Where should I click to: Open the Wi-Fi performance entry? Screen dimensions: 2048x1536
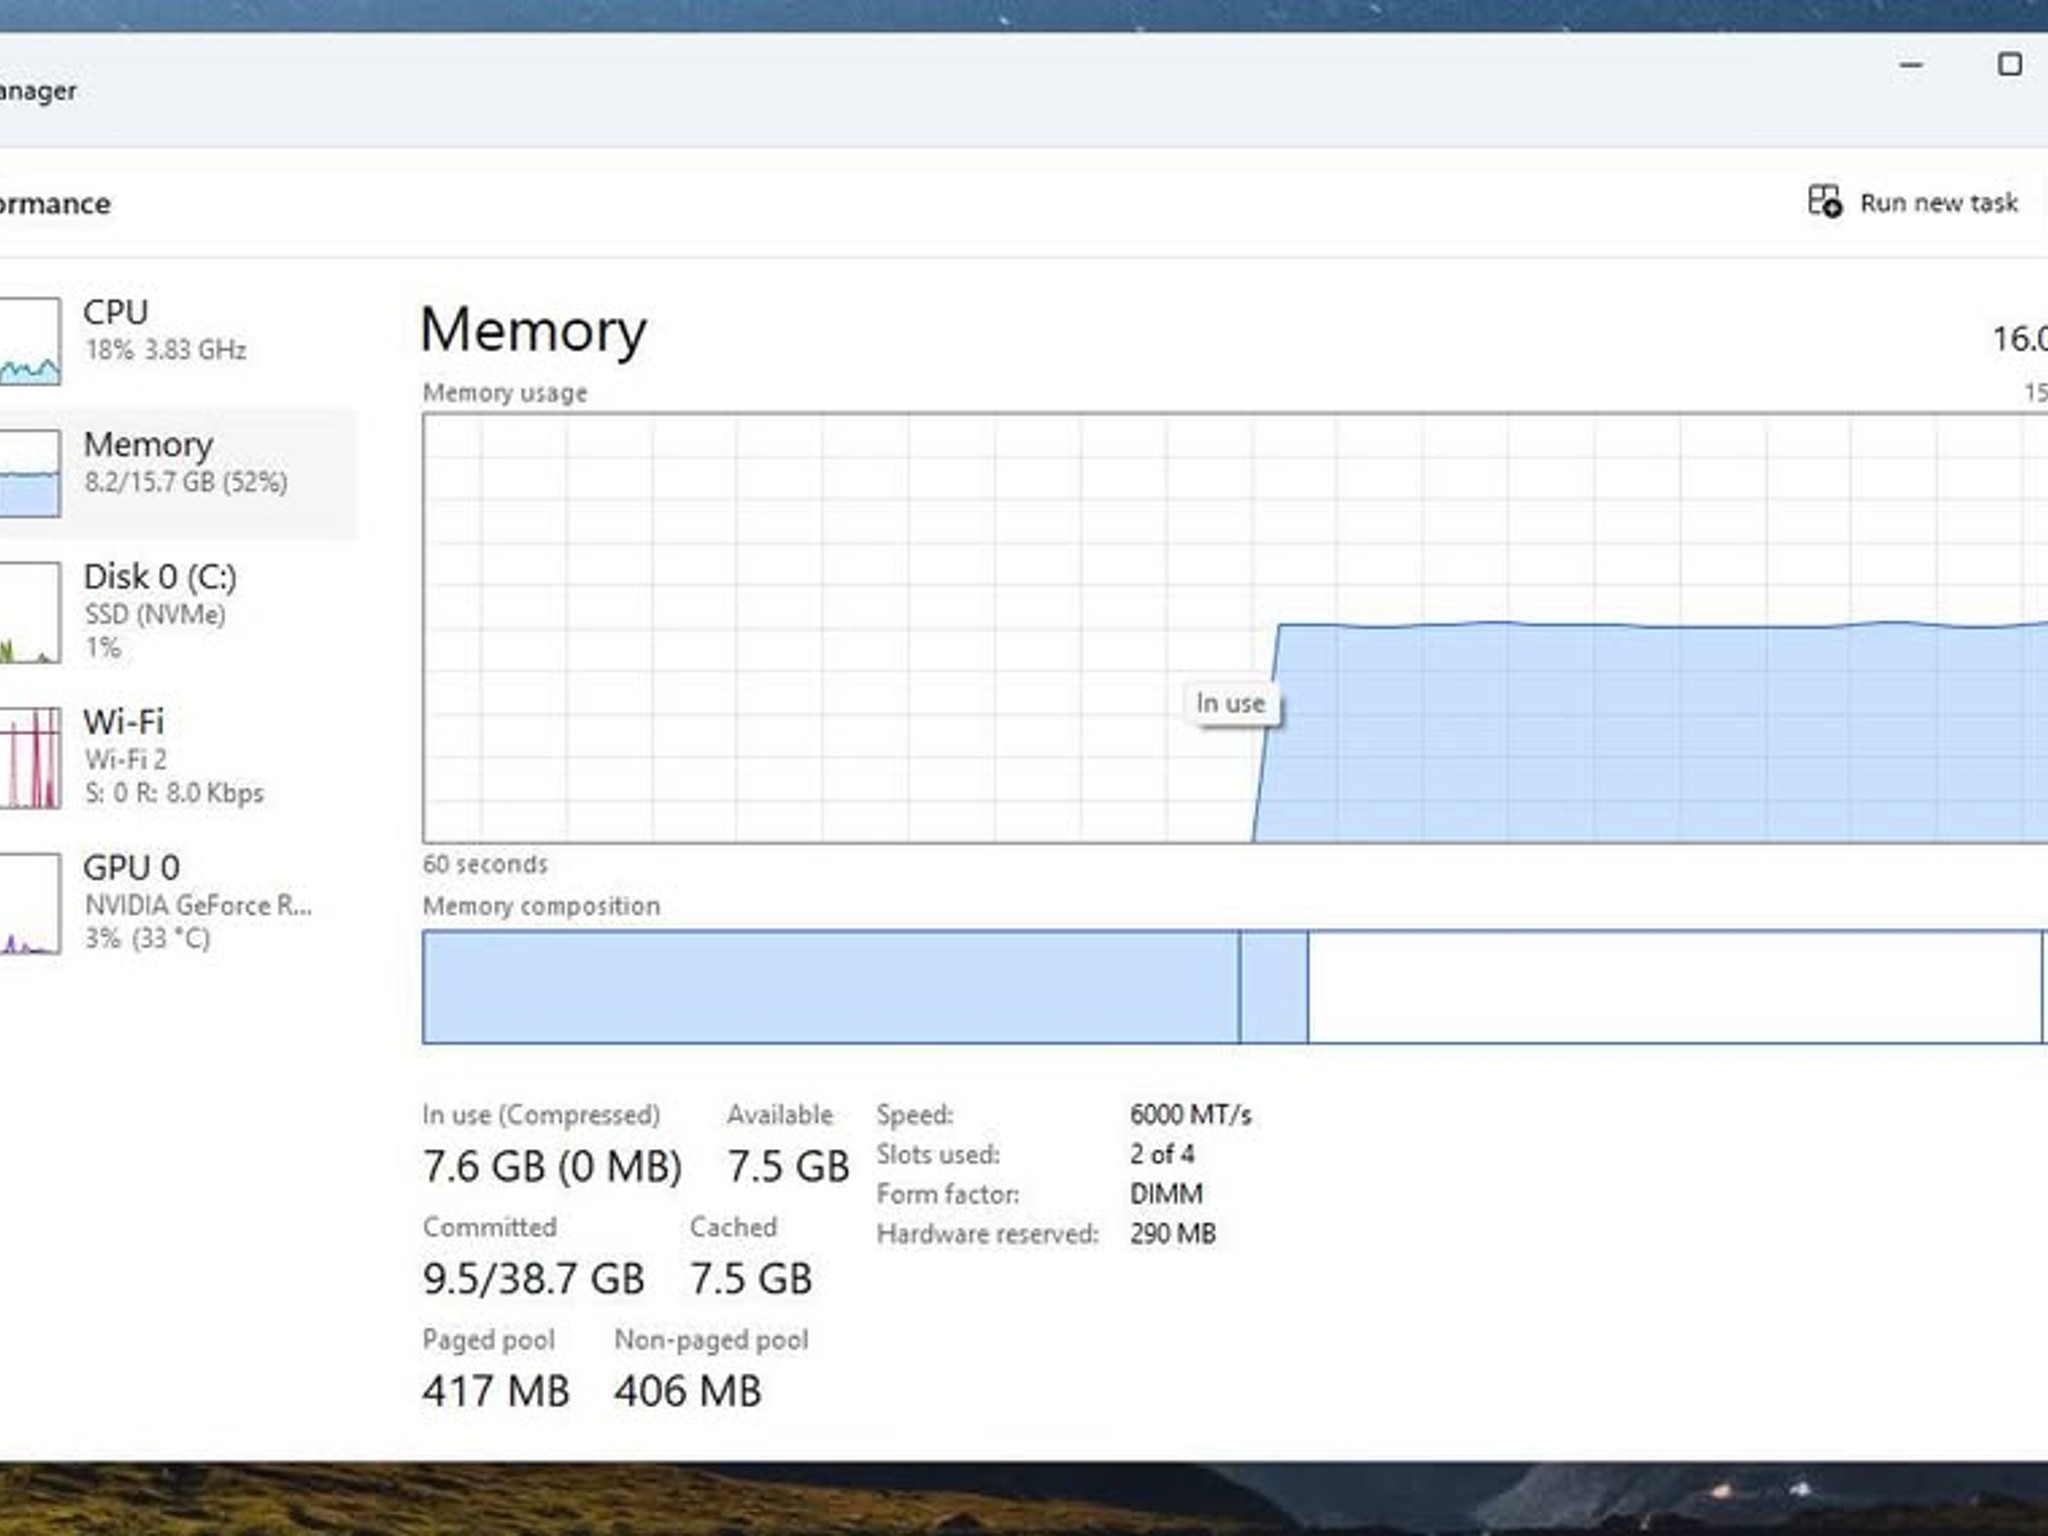coord(178,757)
